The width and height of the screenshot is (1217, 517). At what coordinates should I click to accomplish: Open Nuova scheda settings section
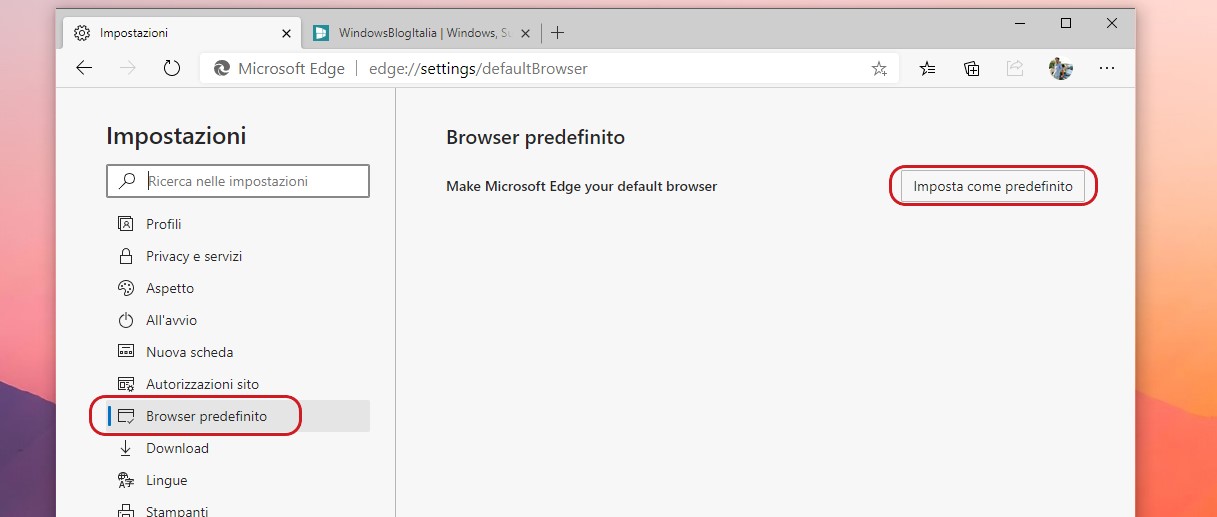click(x=238, y=352)
